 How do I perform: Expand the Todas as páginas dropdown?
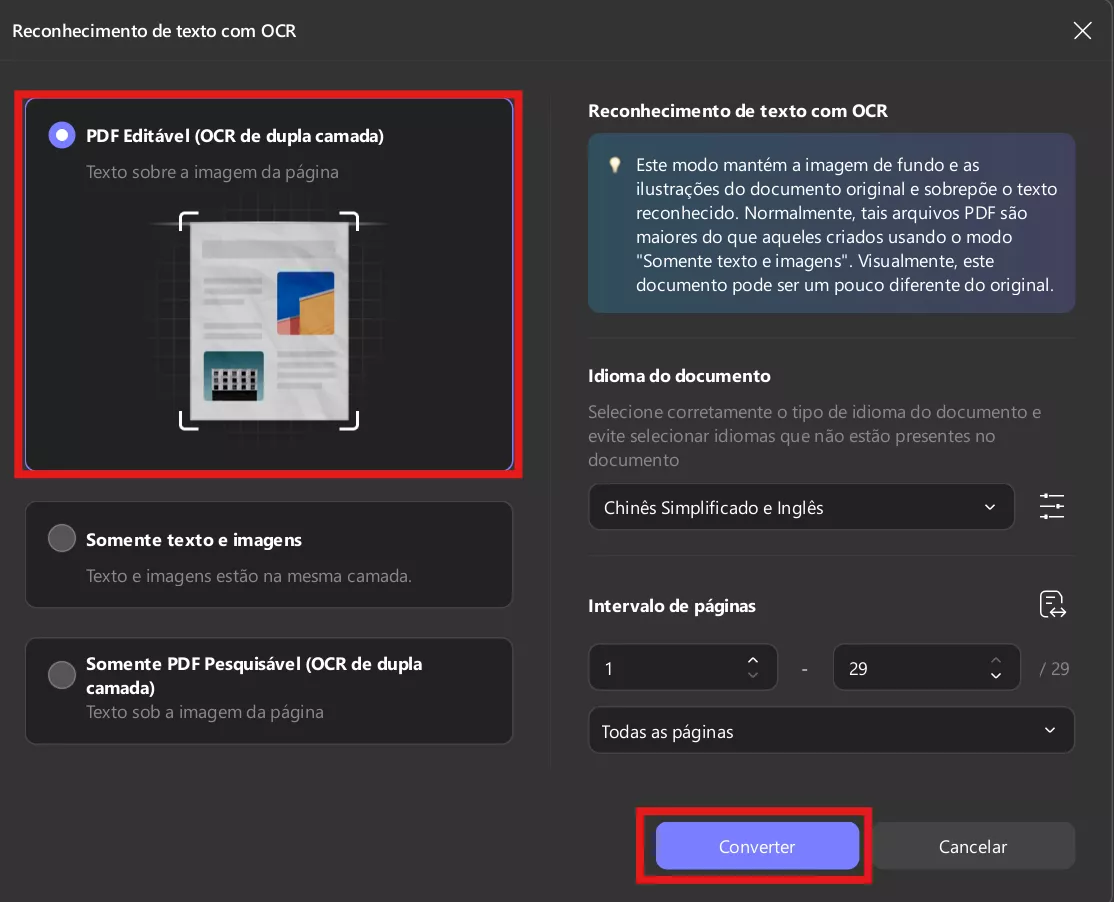pos(831,731)
